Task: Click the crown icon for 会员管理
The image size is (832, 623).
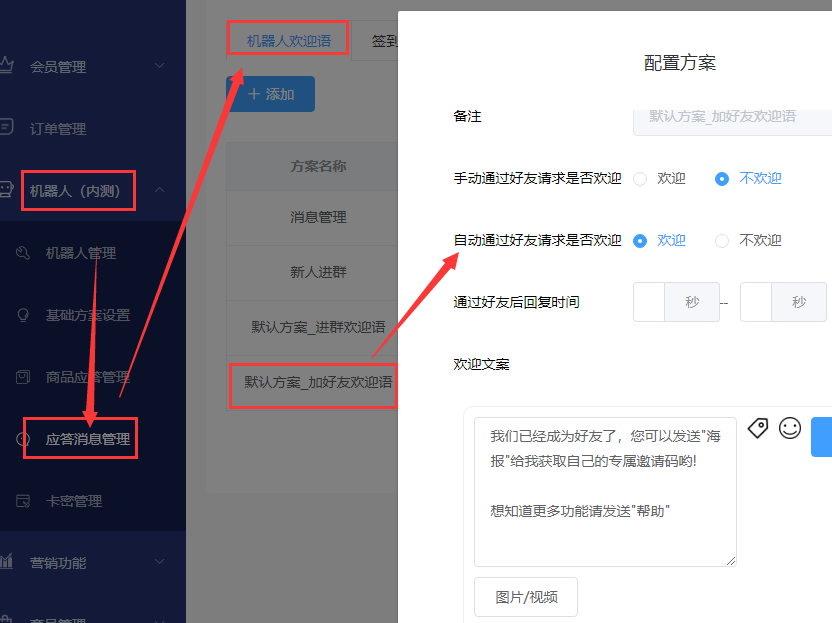Action: click(6, 65)
